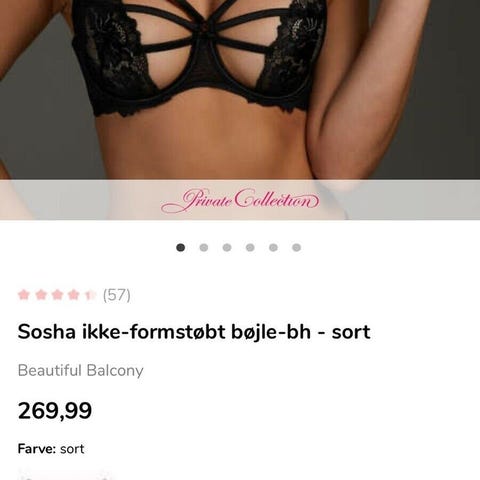Click the Private Collection logo banner
The width and height of the screenshot is (480, 480).
tap(240, 200)
